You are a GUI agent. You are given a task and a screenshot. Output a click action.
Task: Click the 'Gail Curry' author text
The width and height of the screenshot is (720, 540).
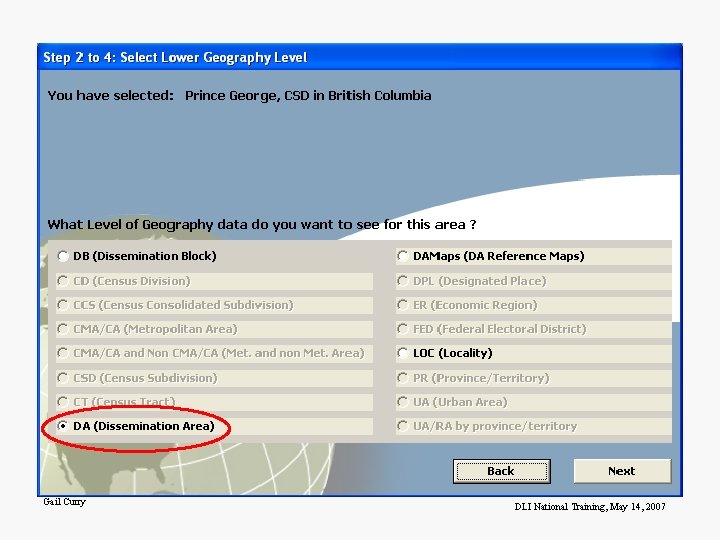tap(64, 502)
